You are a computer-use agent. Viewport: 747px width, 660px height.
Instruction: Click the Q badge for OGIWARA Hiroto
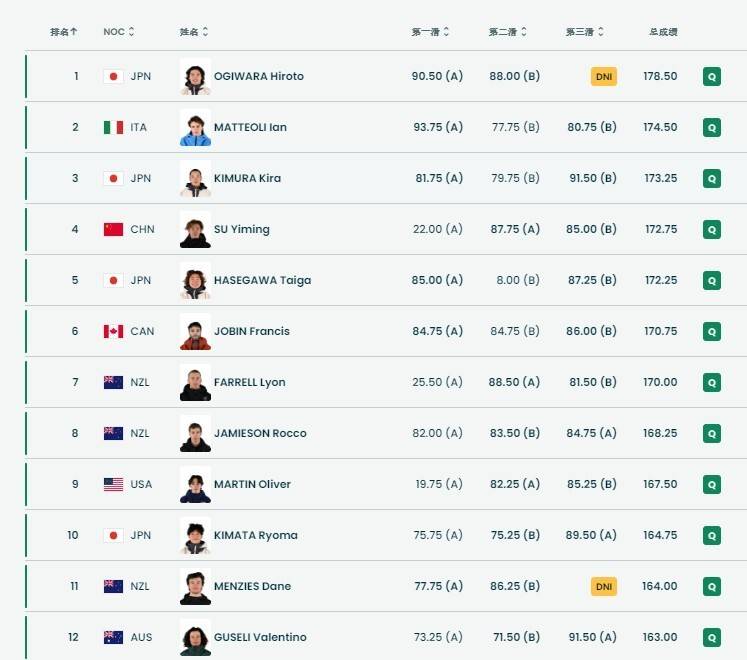[x=711, y=76]
